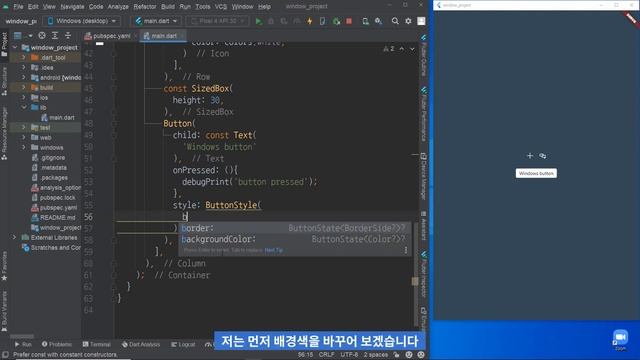This screenshot has width=640, height=360.
Task: Open the Build menu
Action: [x=168, y=7]
